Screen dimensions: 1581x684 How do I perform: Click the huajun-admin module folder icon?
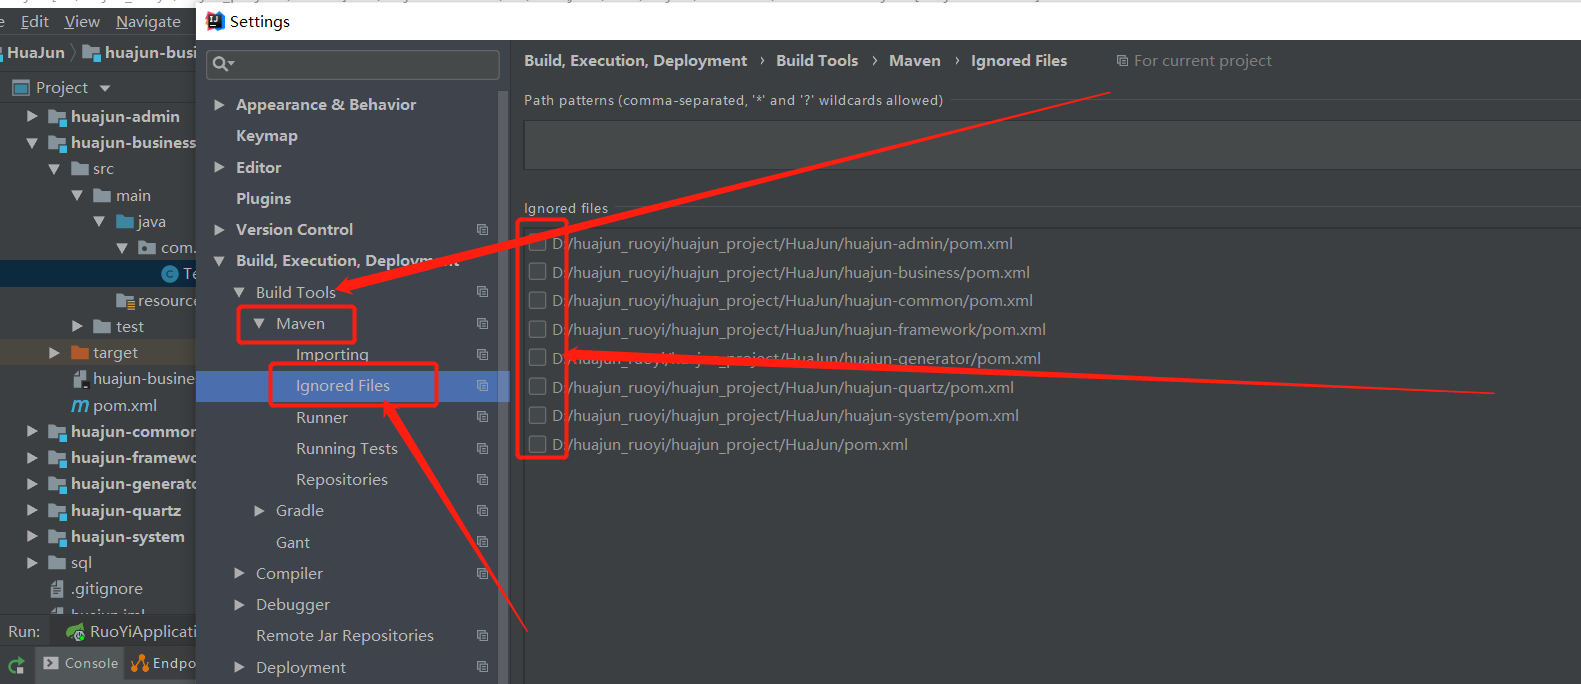tap(57, 117)
